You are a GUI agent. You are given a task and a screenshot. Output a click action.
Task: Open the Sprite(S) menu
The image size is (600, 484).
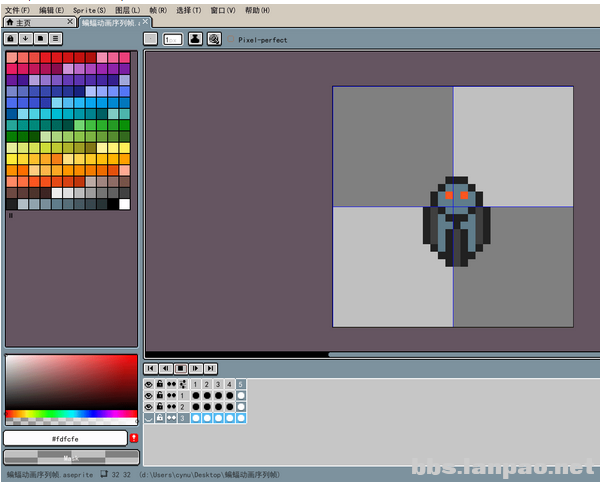(90, 10)
